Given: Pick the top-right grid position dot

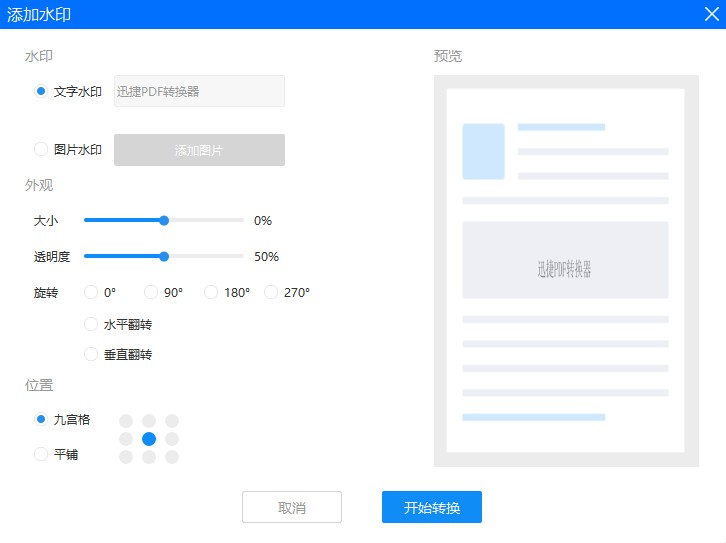Looking at the screenshot, I should coord(172,421).
